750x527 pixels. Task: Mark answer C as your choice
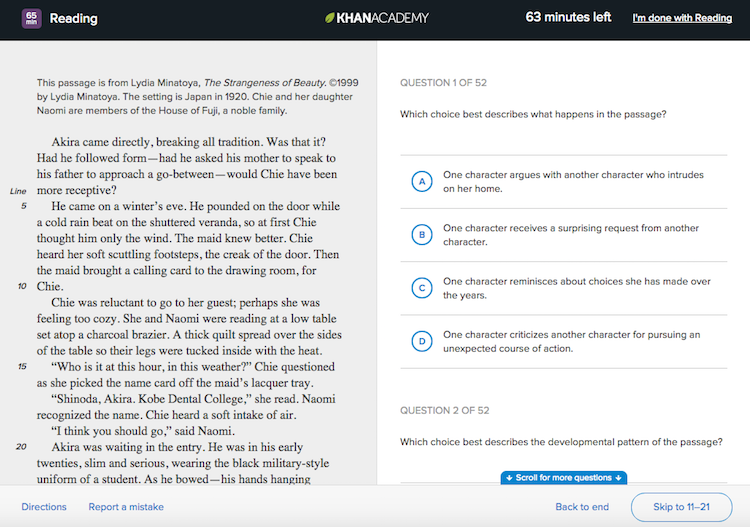pyautogui.click(x=423, y=288)
